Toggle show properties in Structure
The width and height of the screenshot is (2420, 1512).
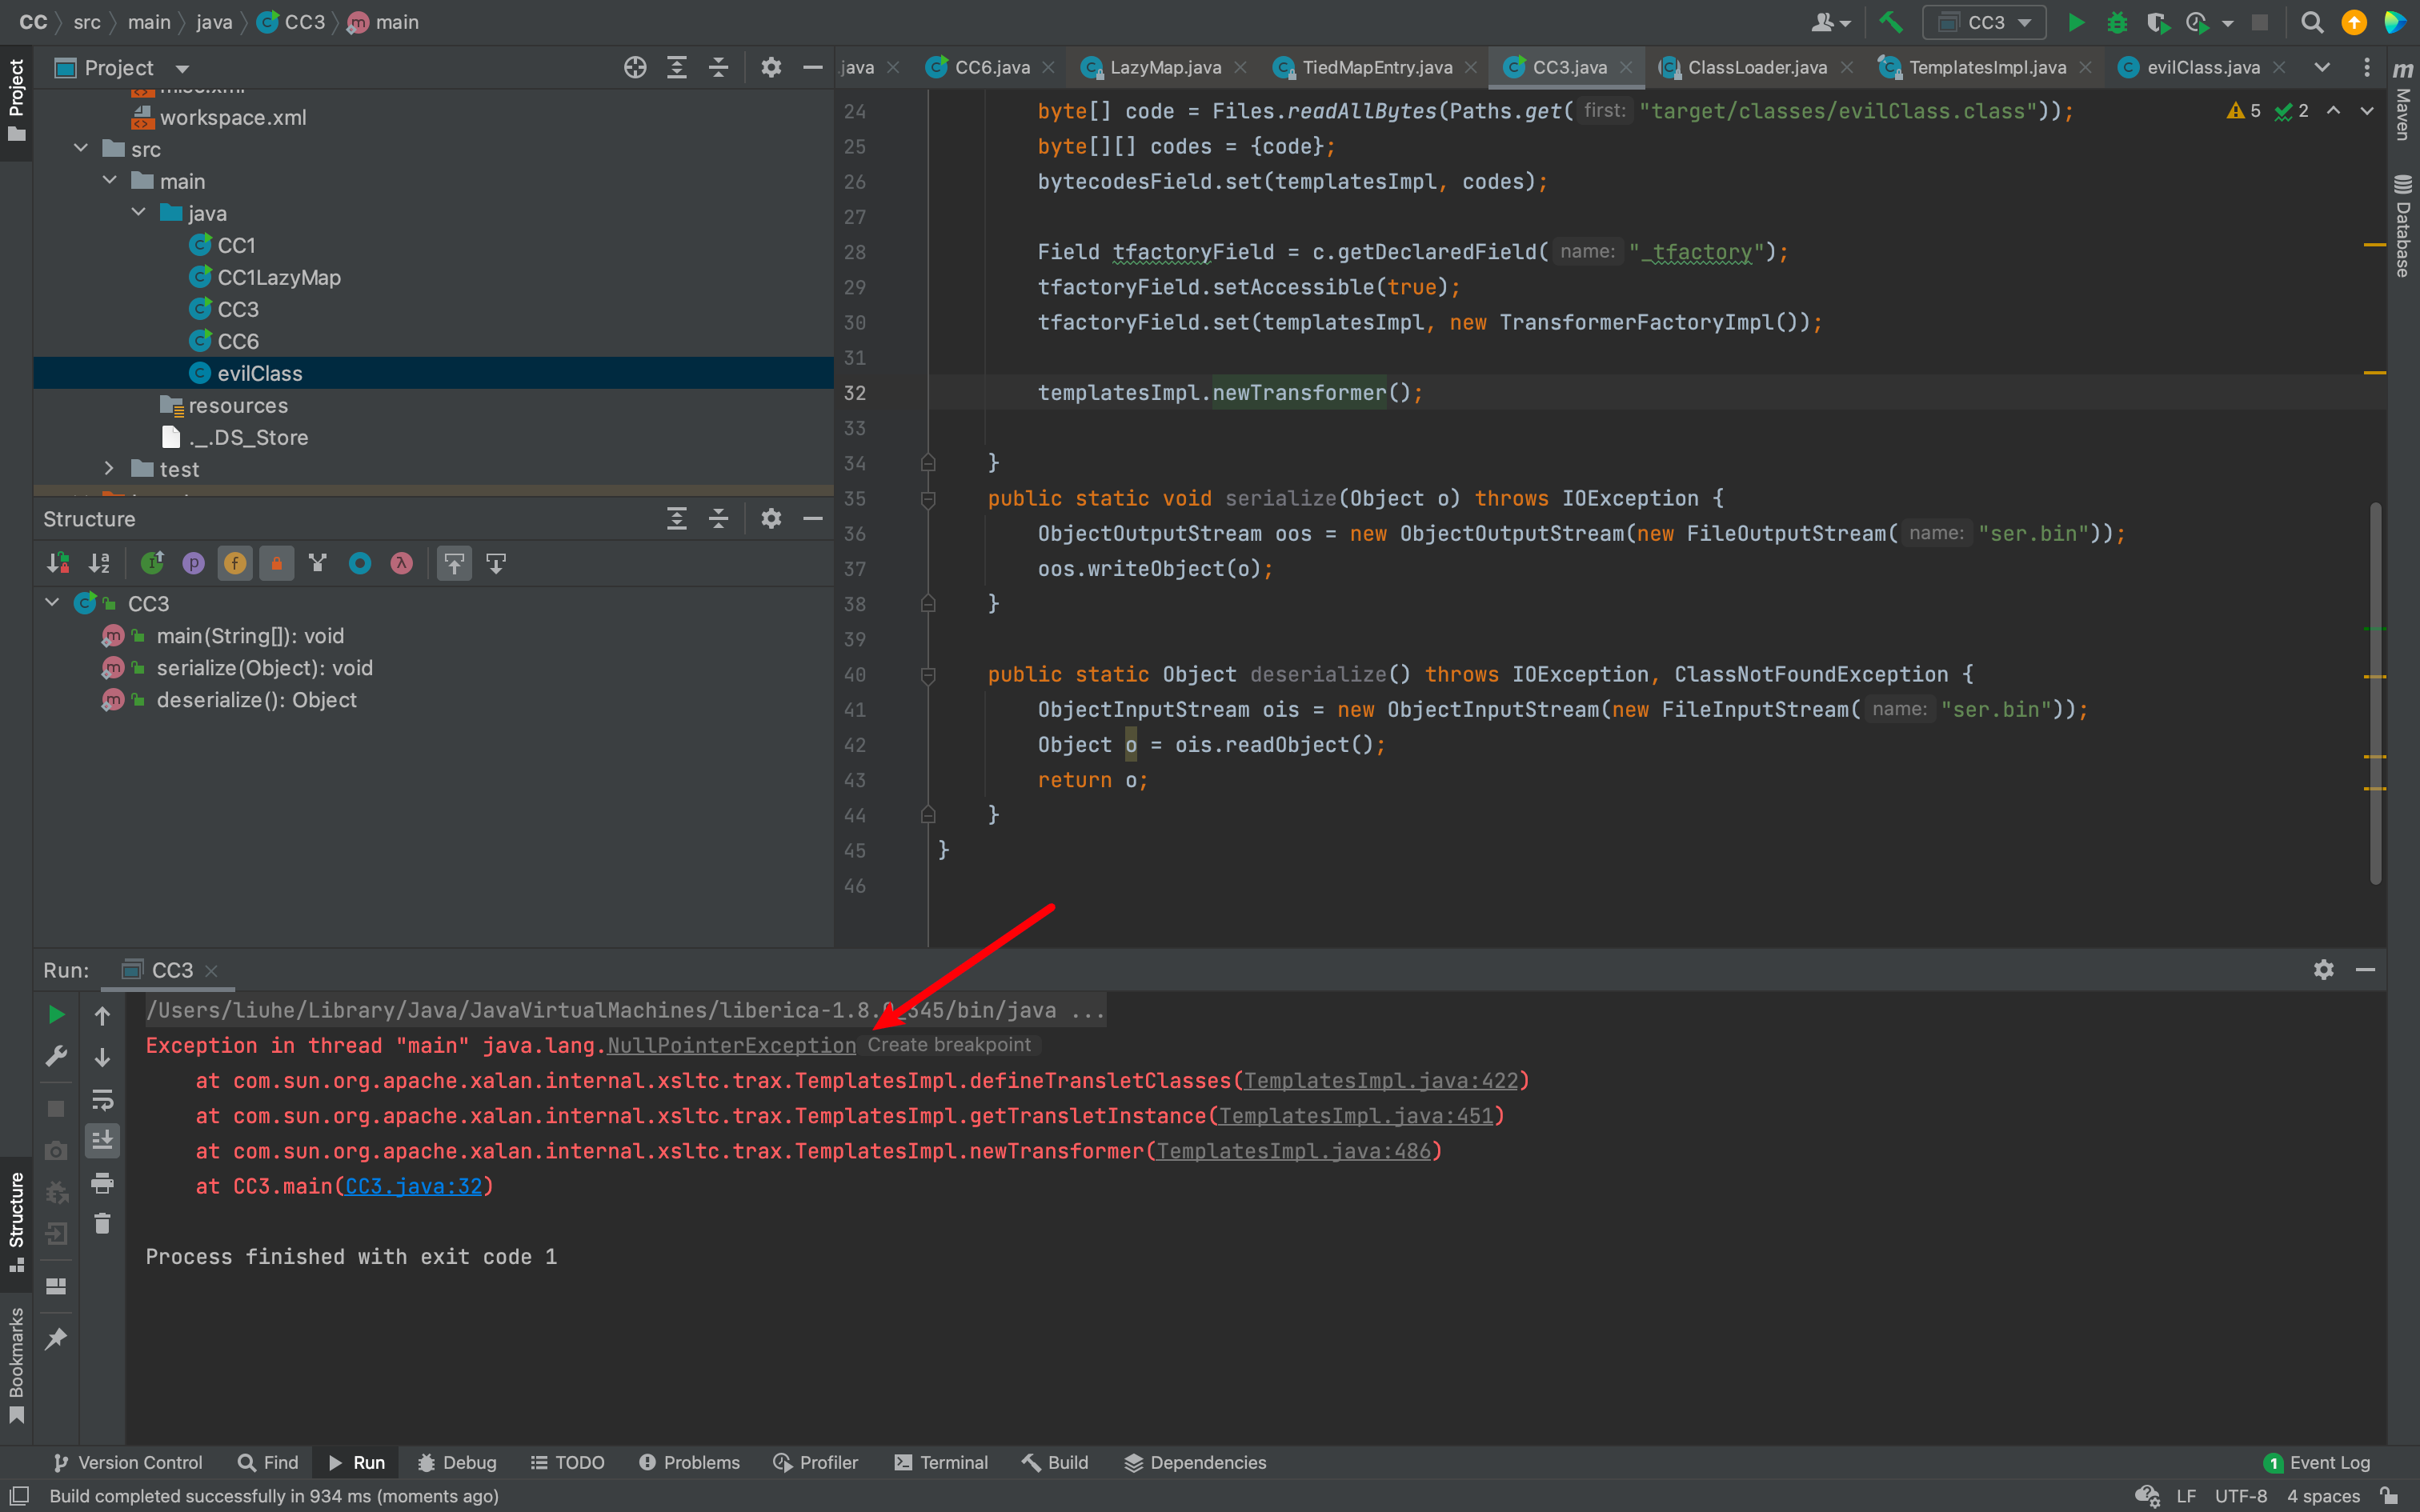(194, 563)
